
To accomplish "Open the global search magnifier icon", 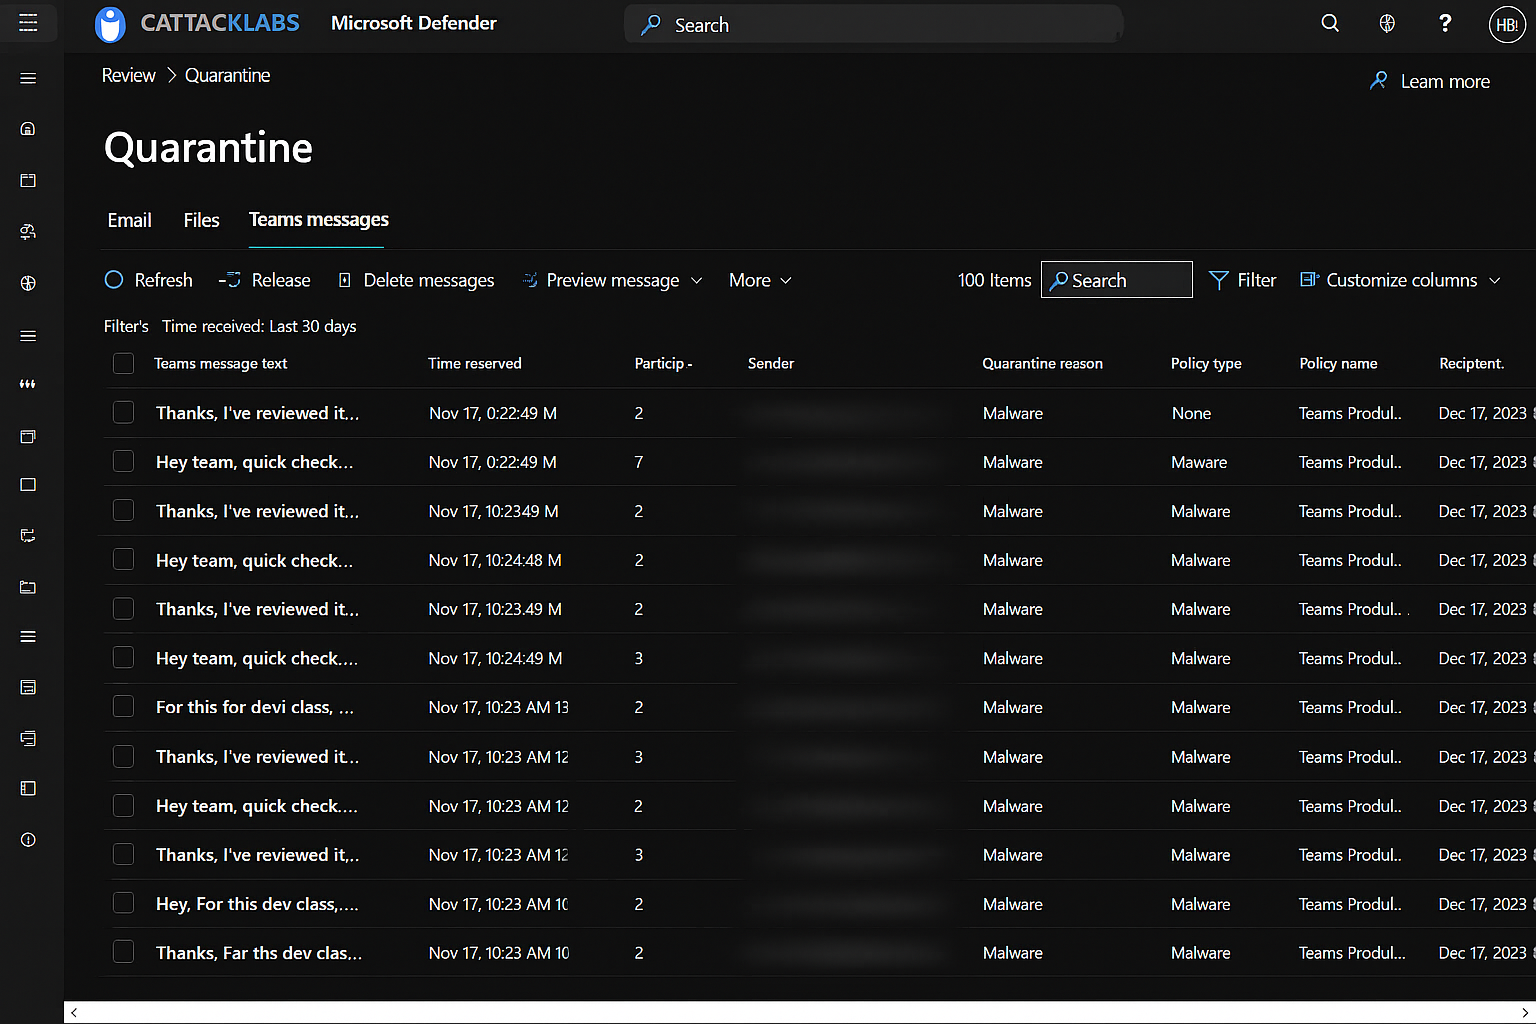I will (1330, 23).
